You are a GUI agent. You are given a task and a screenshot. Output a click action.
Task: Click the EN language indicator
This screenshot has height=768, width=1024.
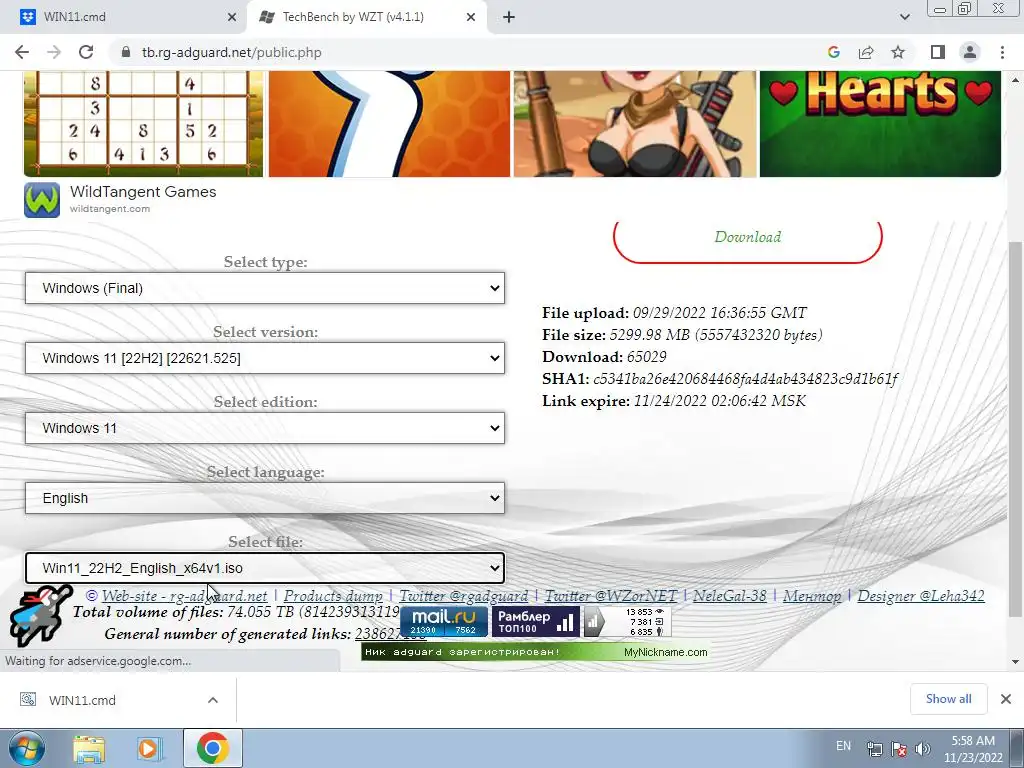pyautogui.click(x=843, y=746)
